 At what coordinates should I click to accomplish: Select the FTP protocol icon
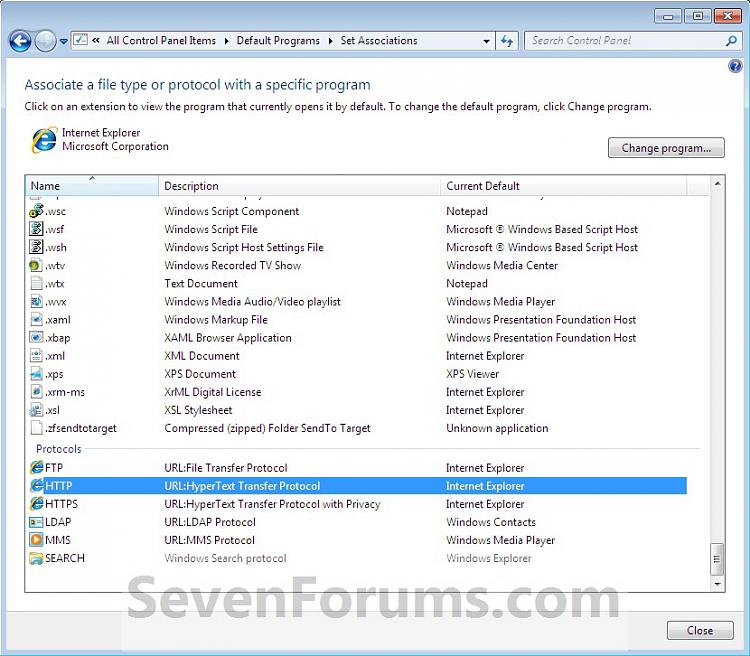coord(36,467)
